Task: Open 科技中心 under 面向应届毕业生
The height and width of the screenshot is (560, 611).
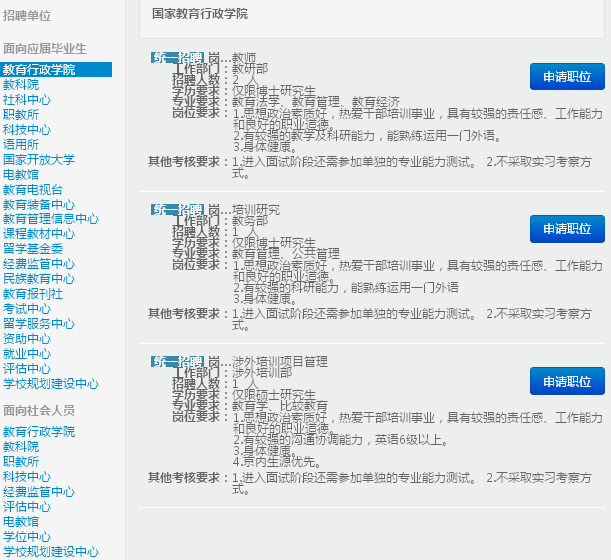Action: click(27, 130)
